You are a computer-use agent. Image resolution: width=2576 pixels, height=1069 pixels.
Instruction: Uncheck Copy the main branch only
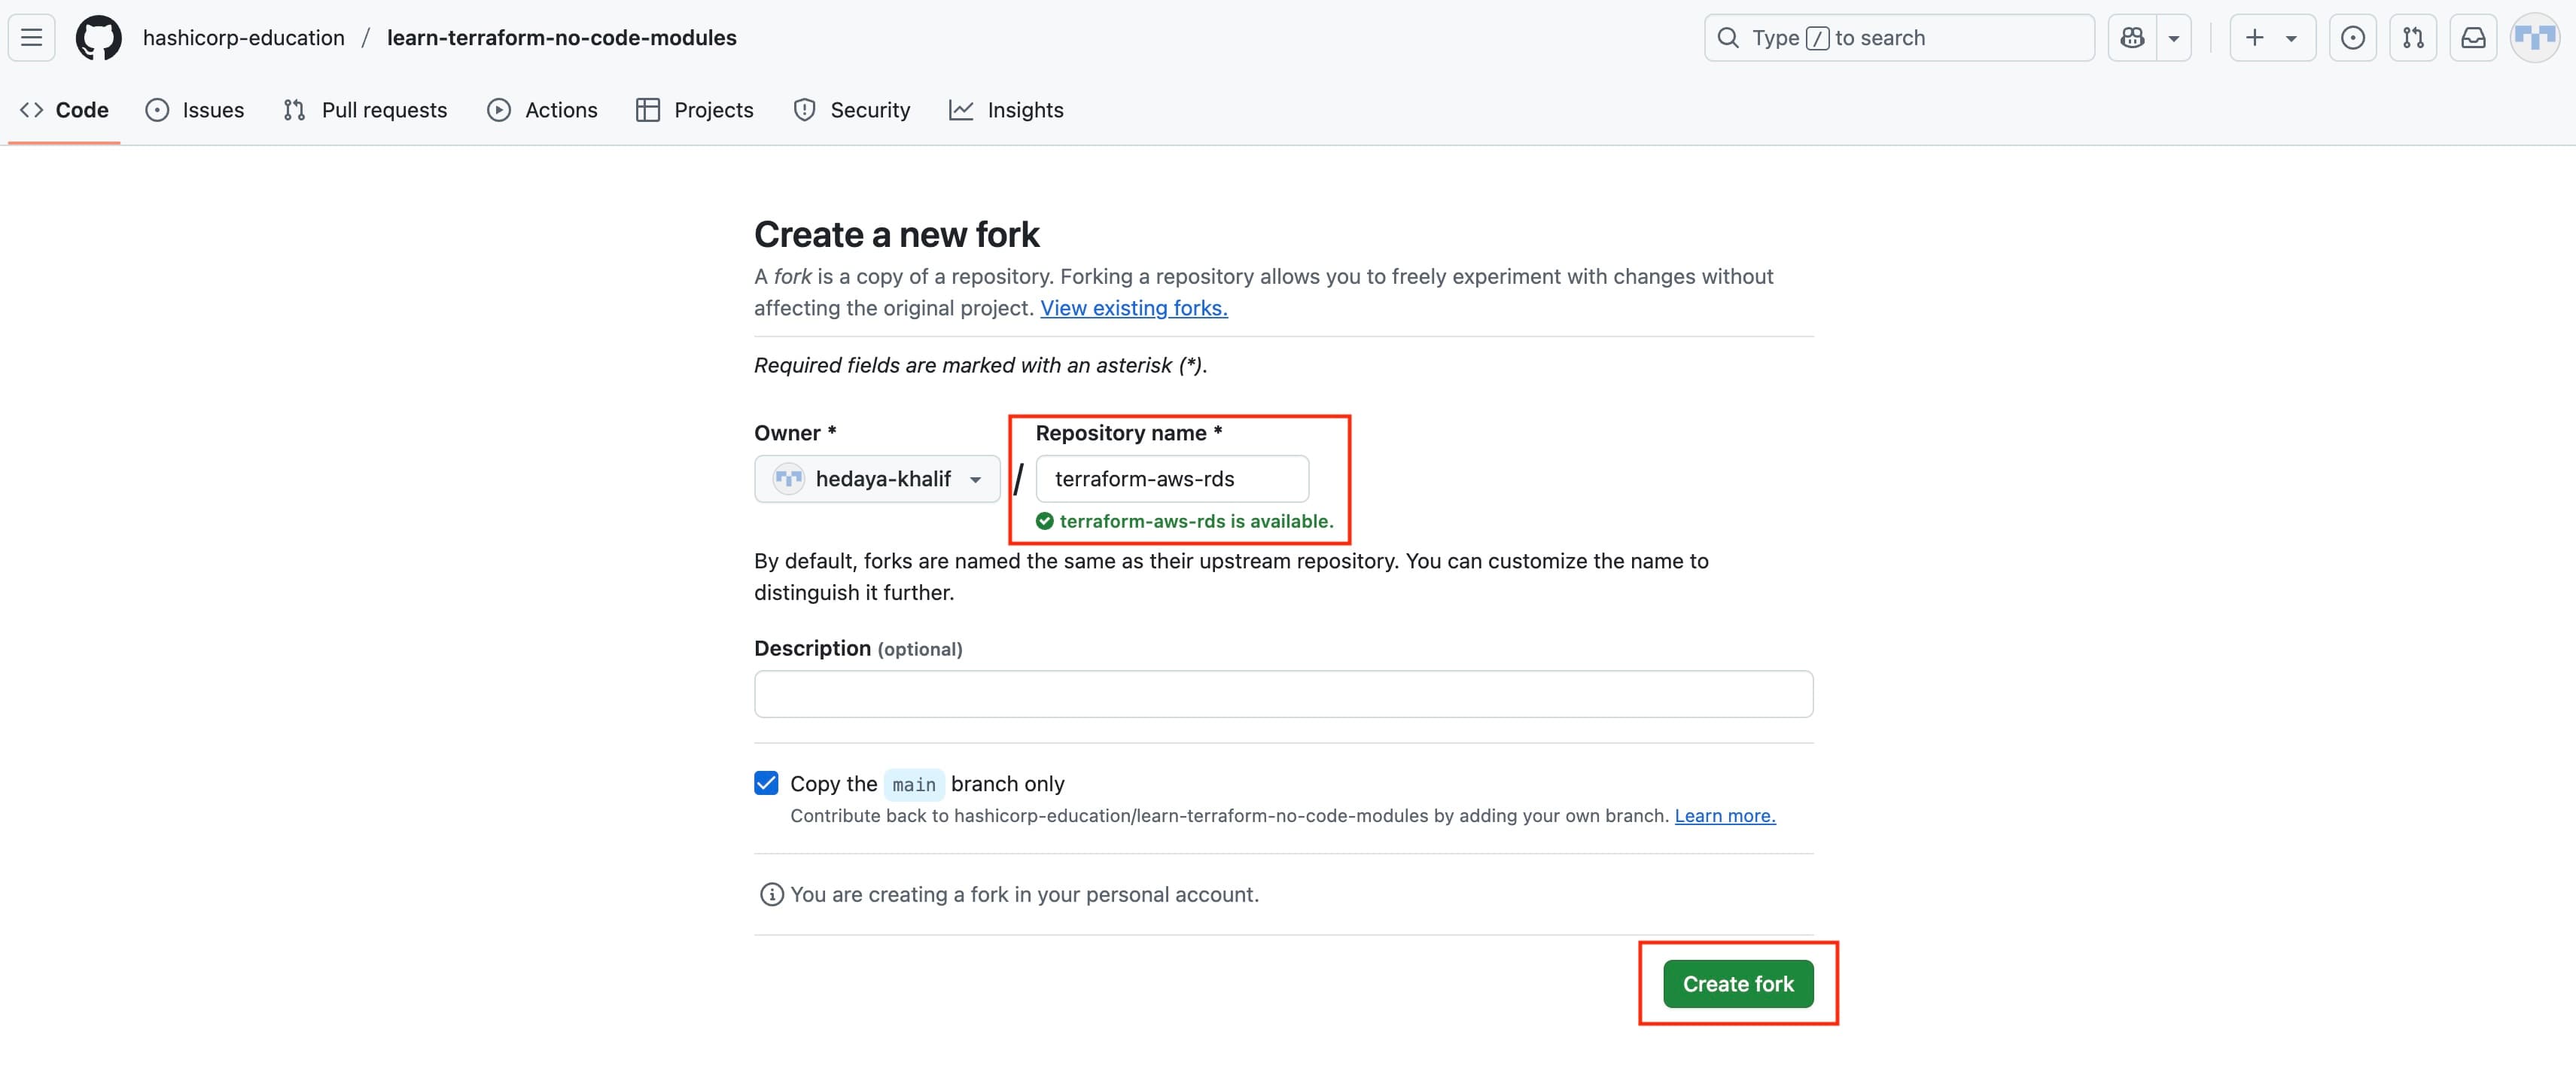click(766, 783)
